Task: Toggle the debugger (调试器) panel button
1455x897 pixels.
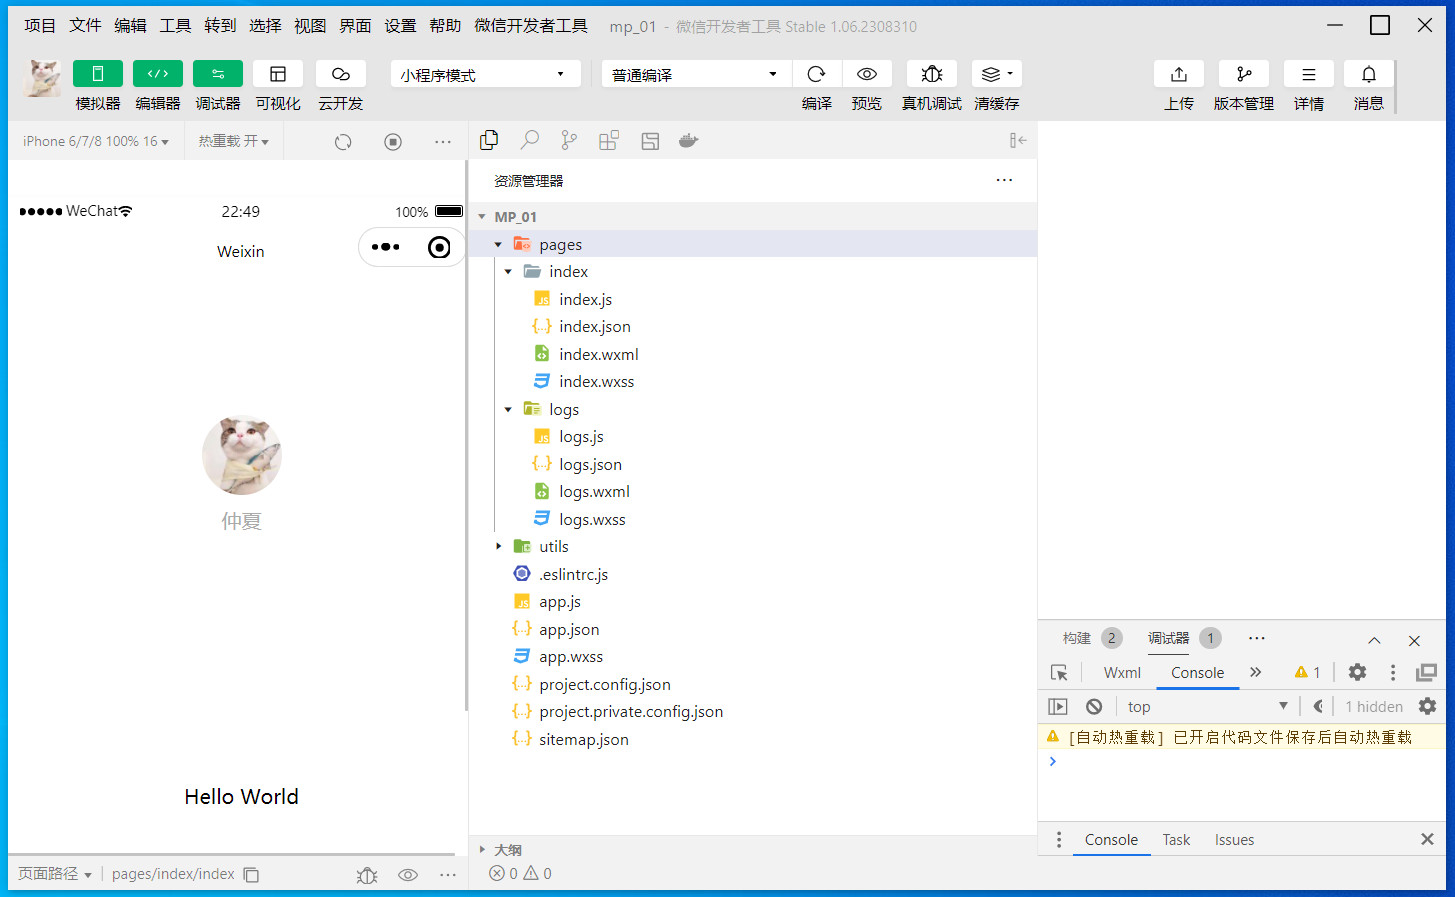Action: (218, 74)
